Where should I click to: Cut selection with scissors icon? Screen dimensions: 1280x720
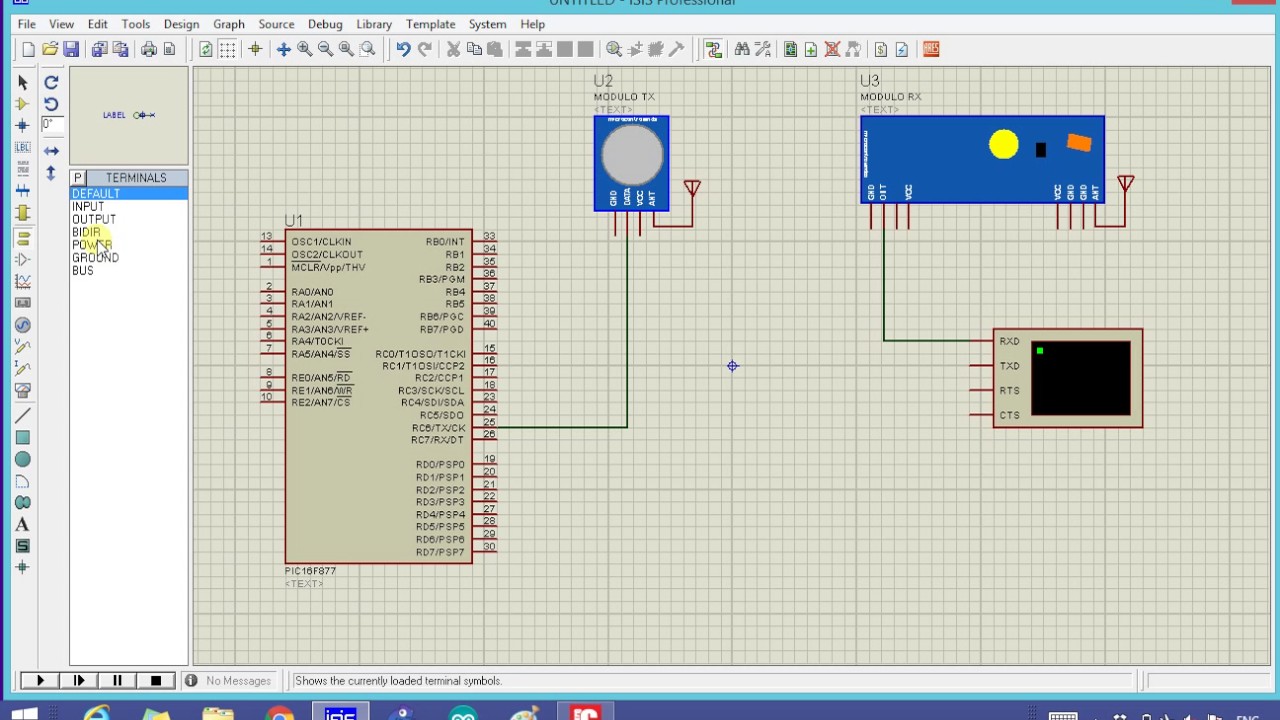(453, 49)
